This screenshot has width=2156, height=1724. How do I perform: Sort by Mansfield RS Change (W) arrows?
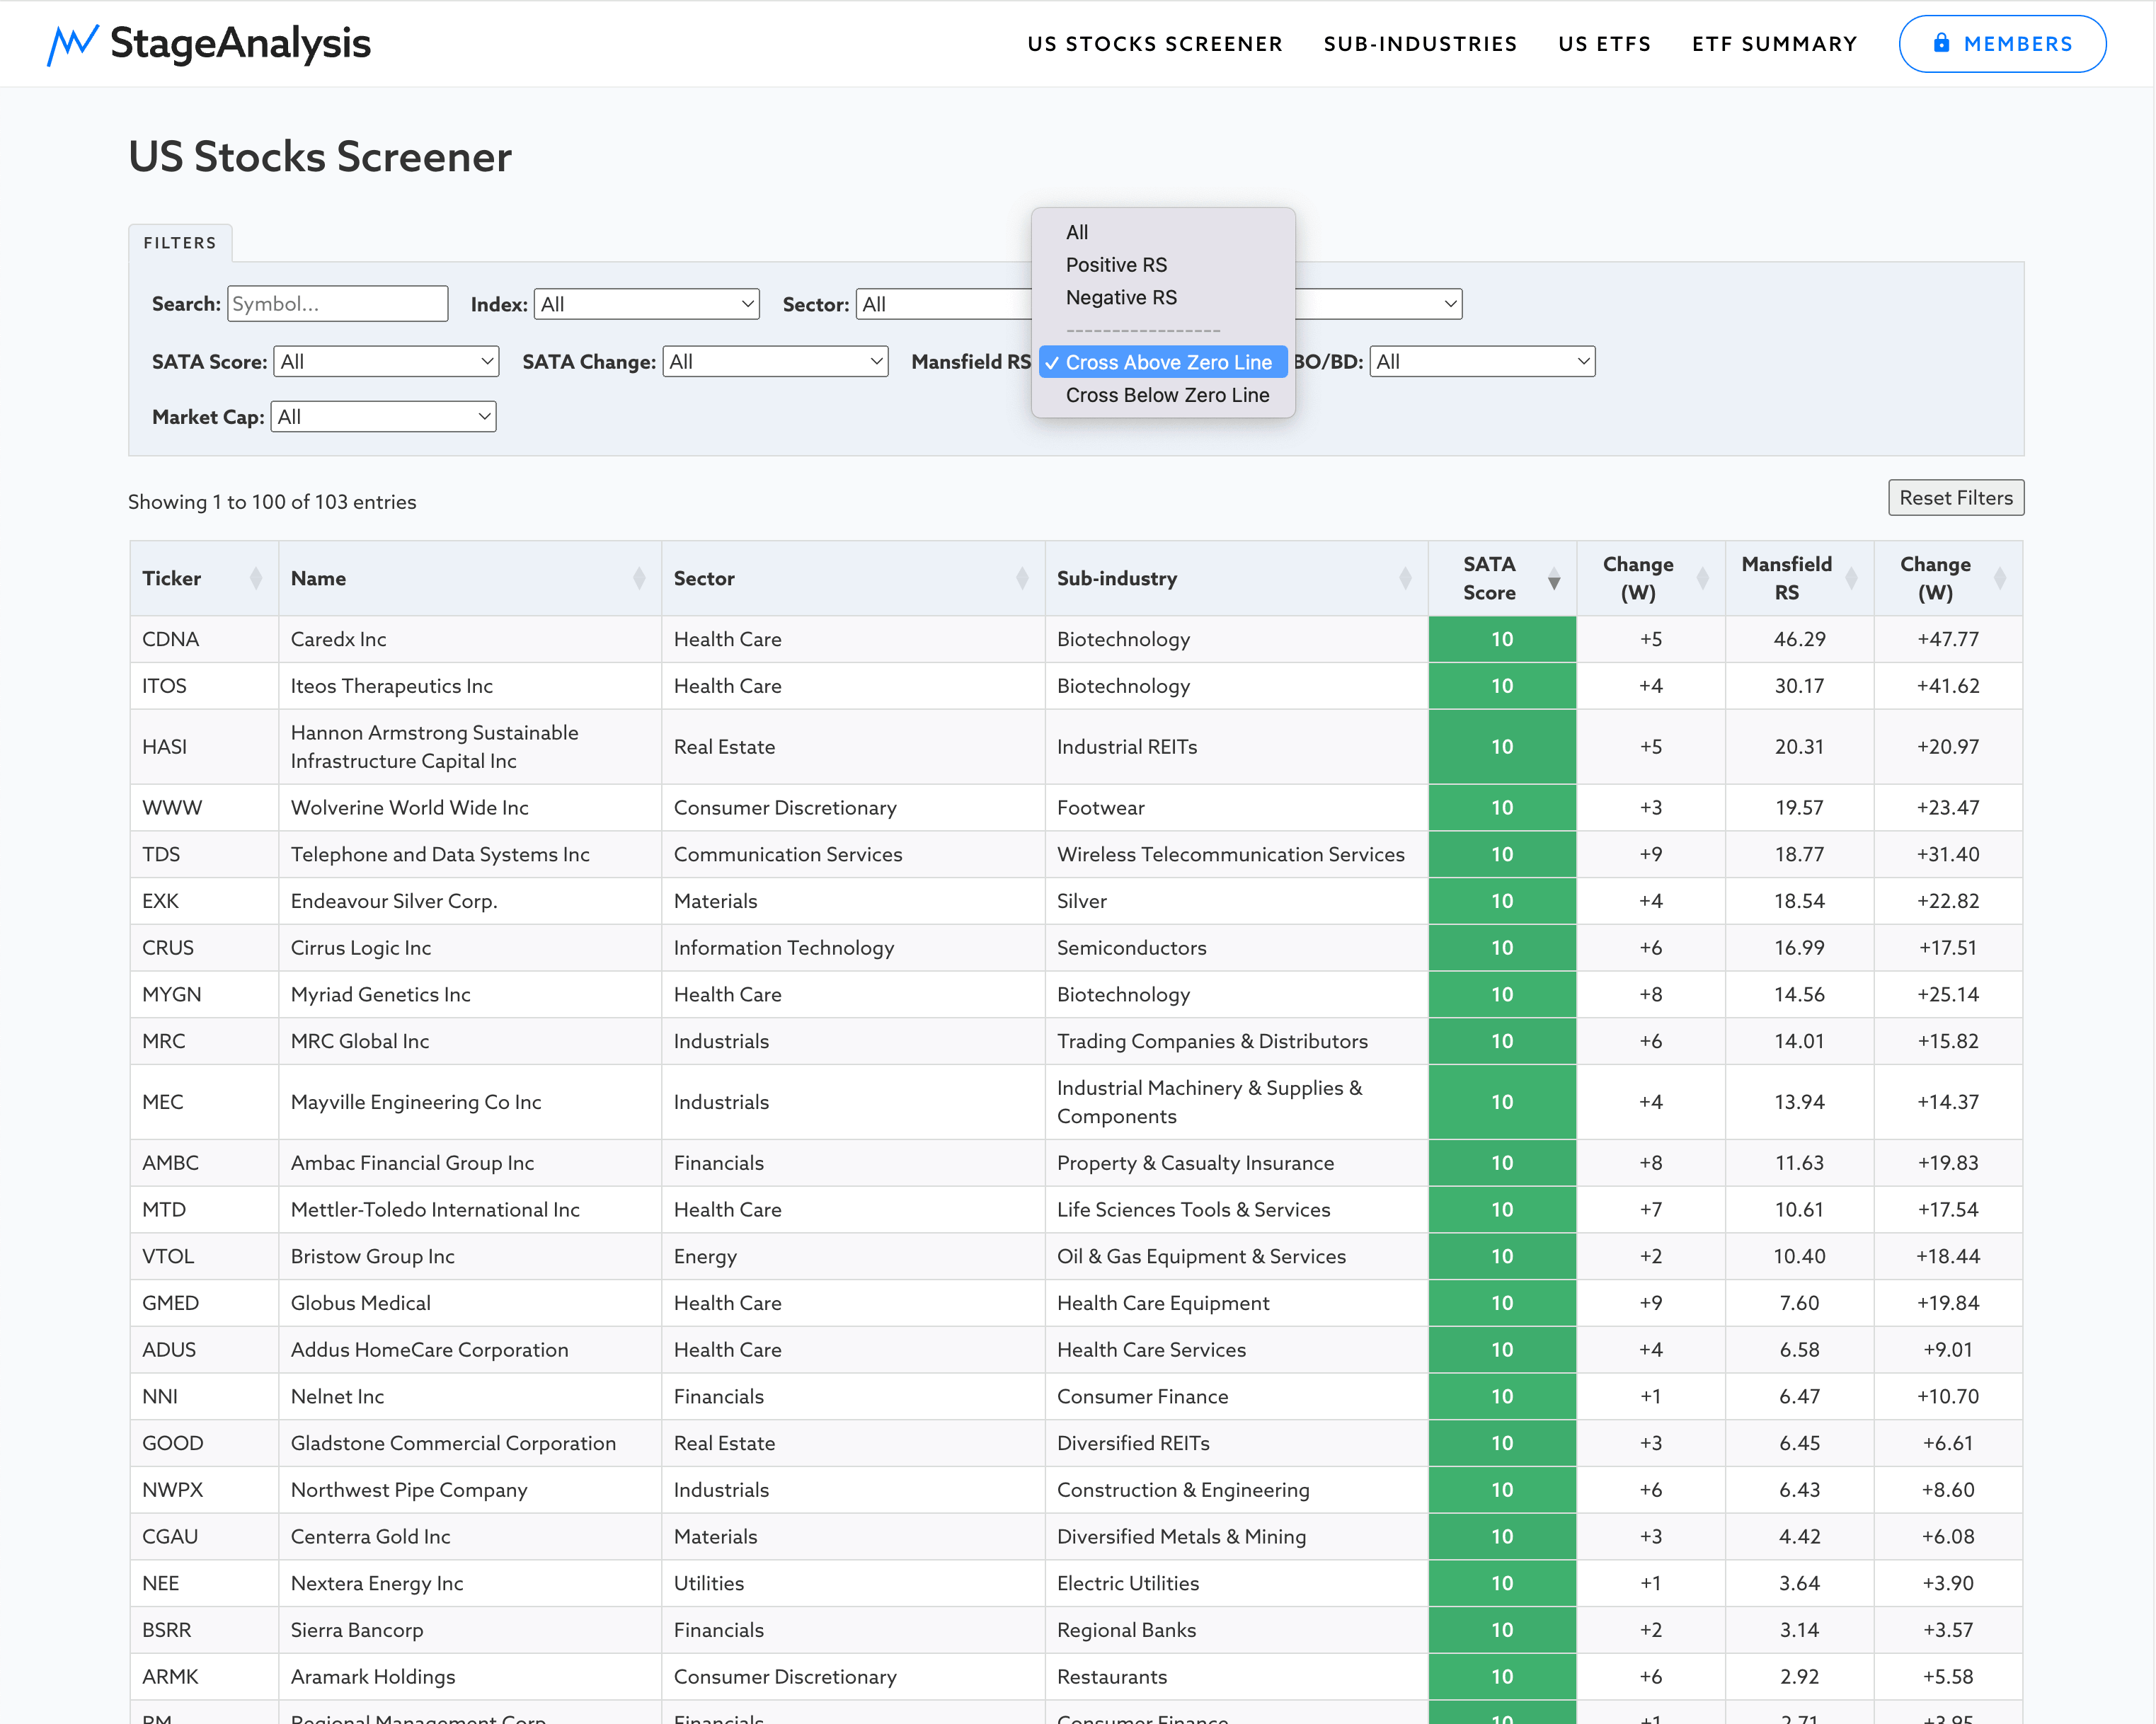2000,578
